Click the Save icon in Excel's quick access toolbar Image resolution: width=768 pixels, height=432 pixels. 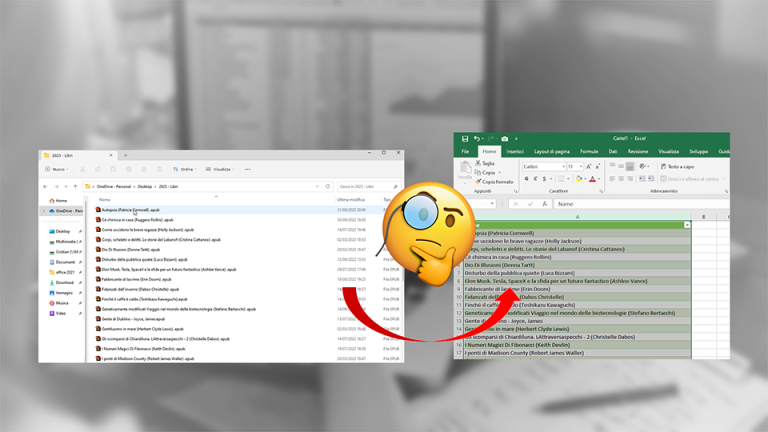(x=465, y=139)
